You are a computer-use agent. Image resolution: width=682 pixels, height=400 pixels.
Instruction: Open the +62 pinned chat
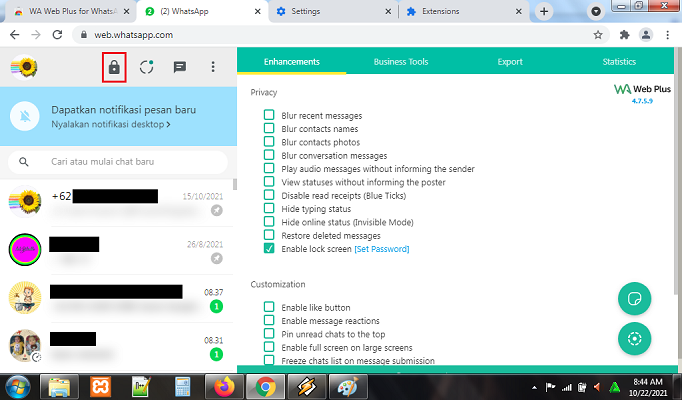[x=117, y=203]
